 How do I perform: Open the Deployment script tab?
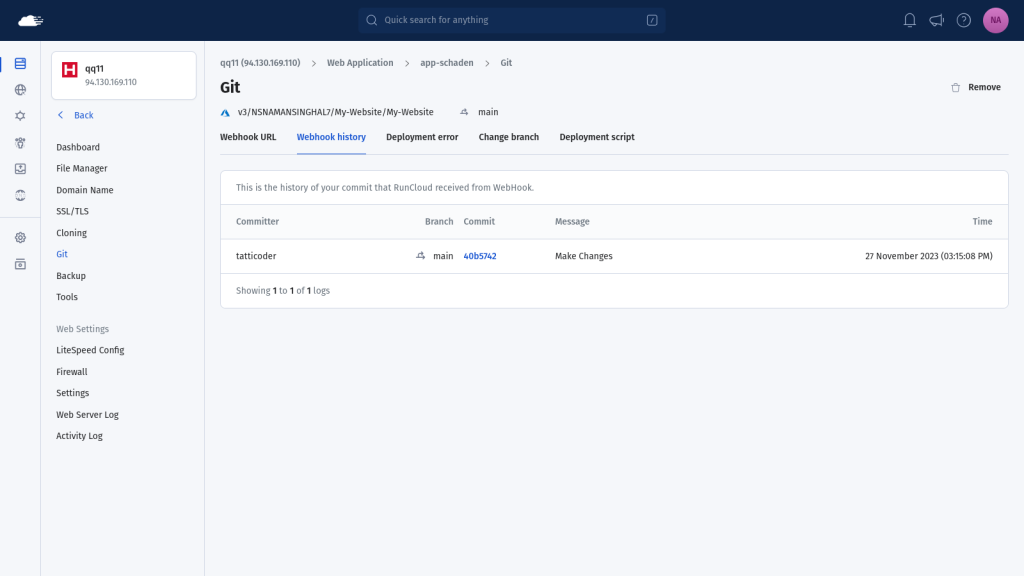597,137
